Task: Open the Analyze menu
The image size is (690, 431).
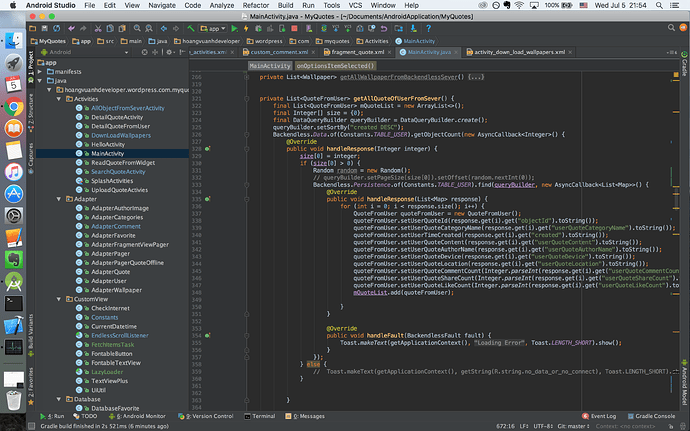Action: click(x=222, y=5)
